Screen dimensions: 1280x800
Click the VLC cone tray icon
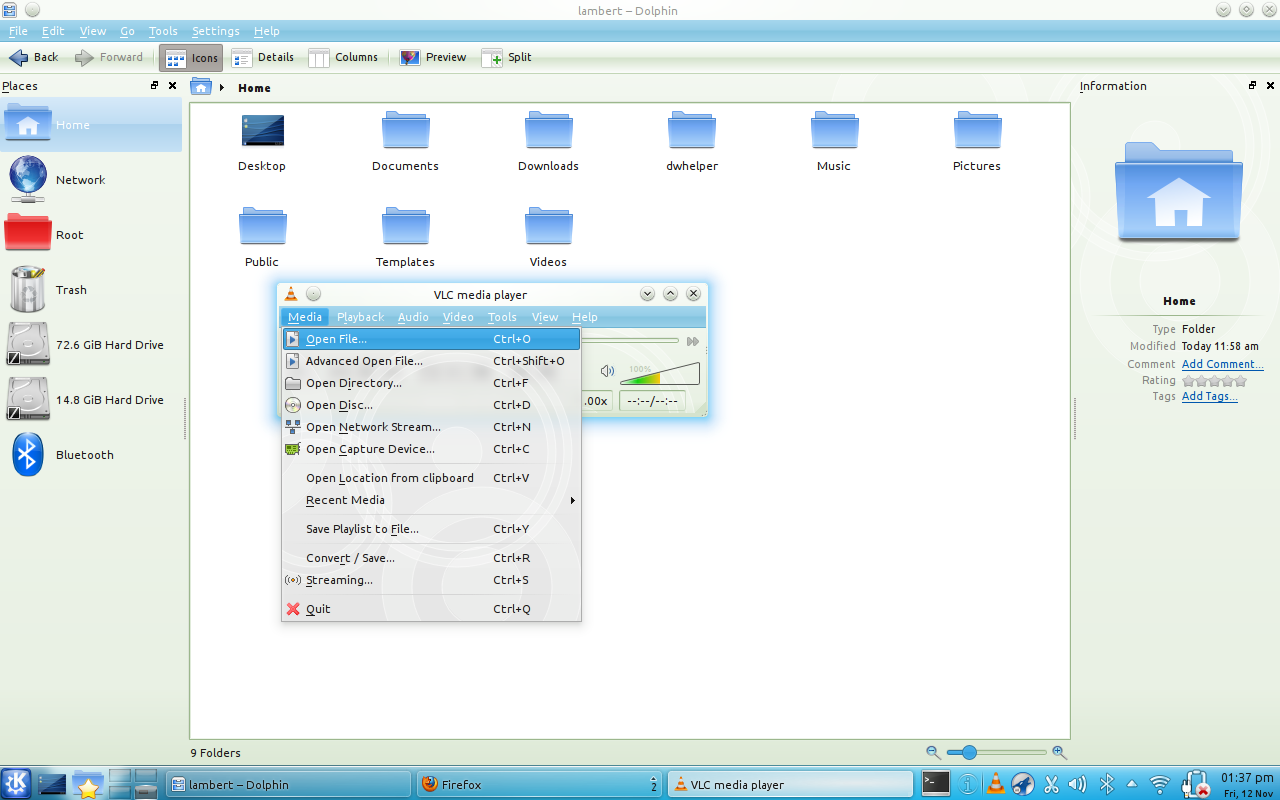point(995,784)
